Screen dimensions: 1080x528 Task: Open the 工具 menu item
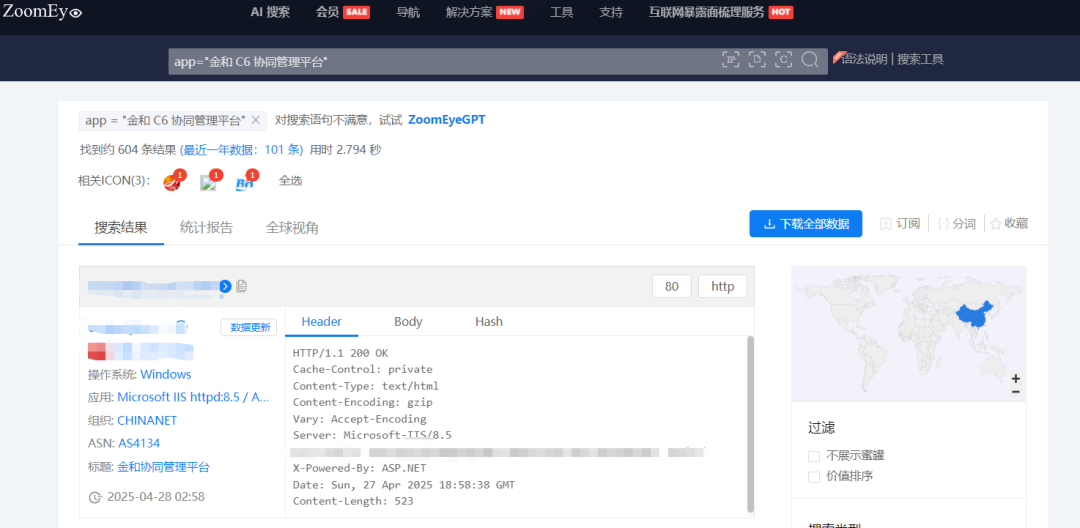(x=561, y=12)
